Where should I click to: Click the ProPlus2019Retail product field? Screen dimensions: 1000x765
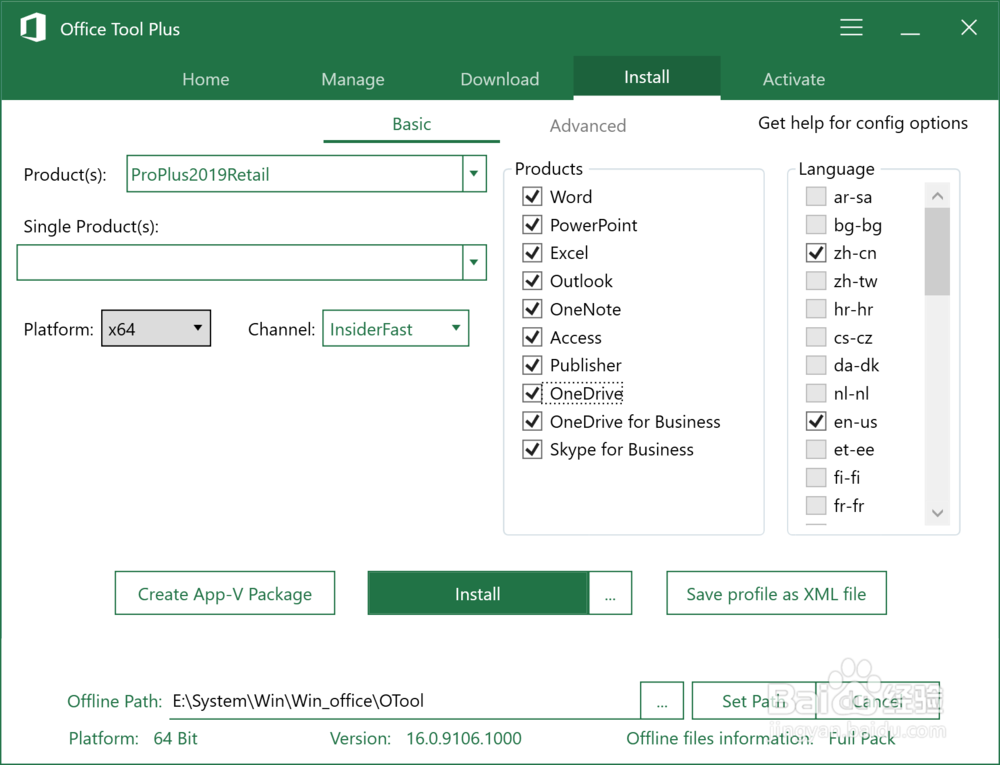coord(295,173)
